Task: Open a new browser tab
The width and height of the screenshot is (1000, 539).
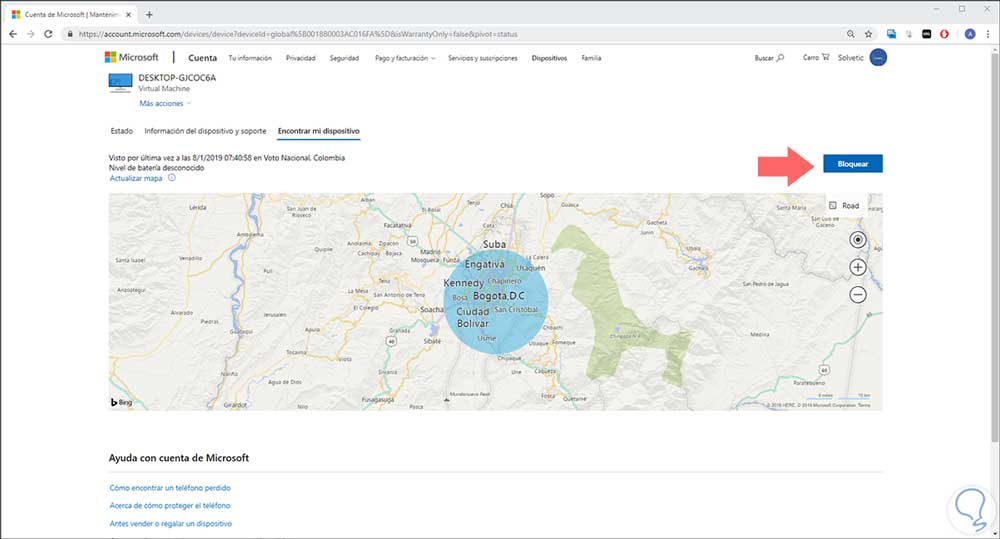Action: (149, 14)
